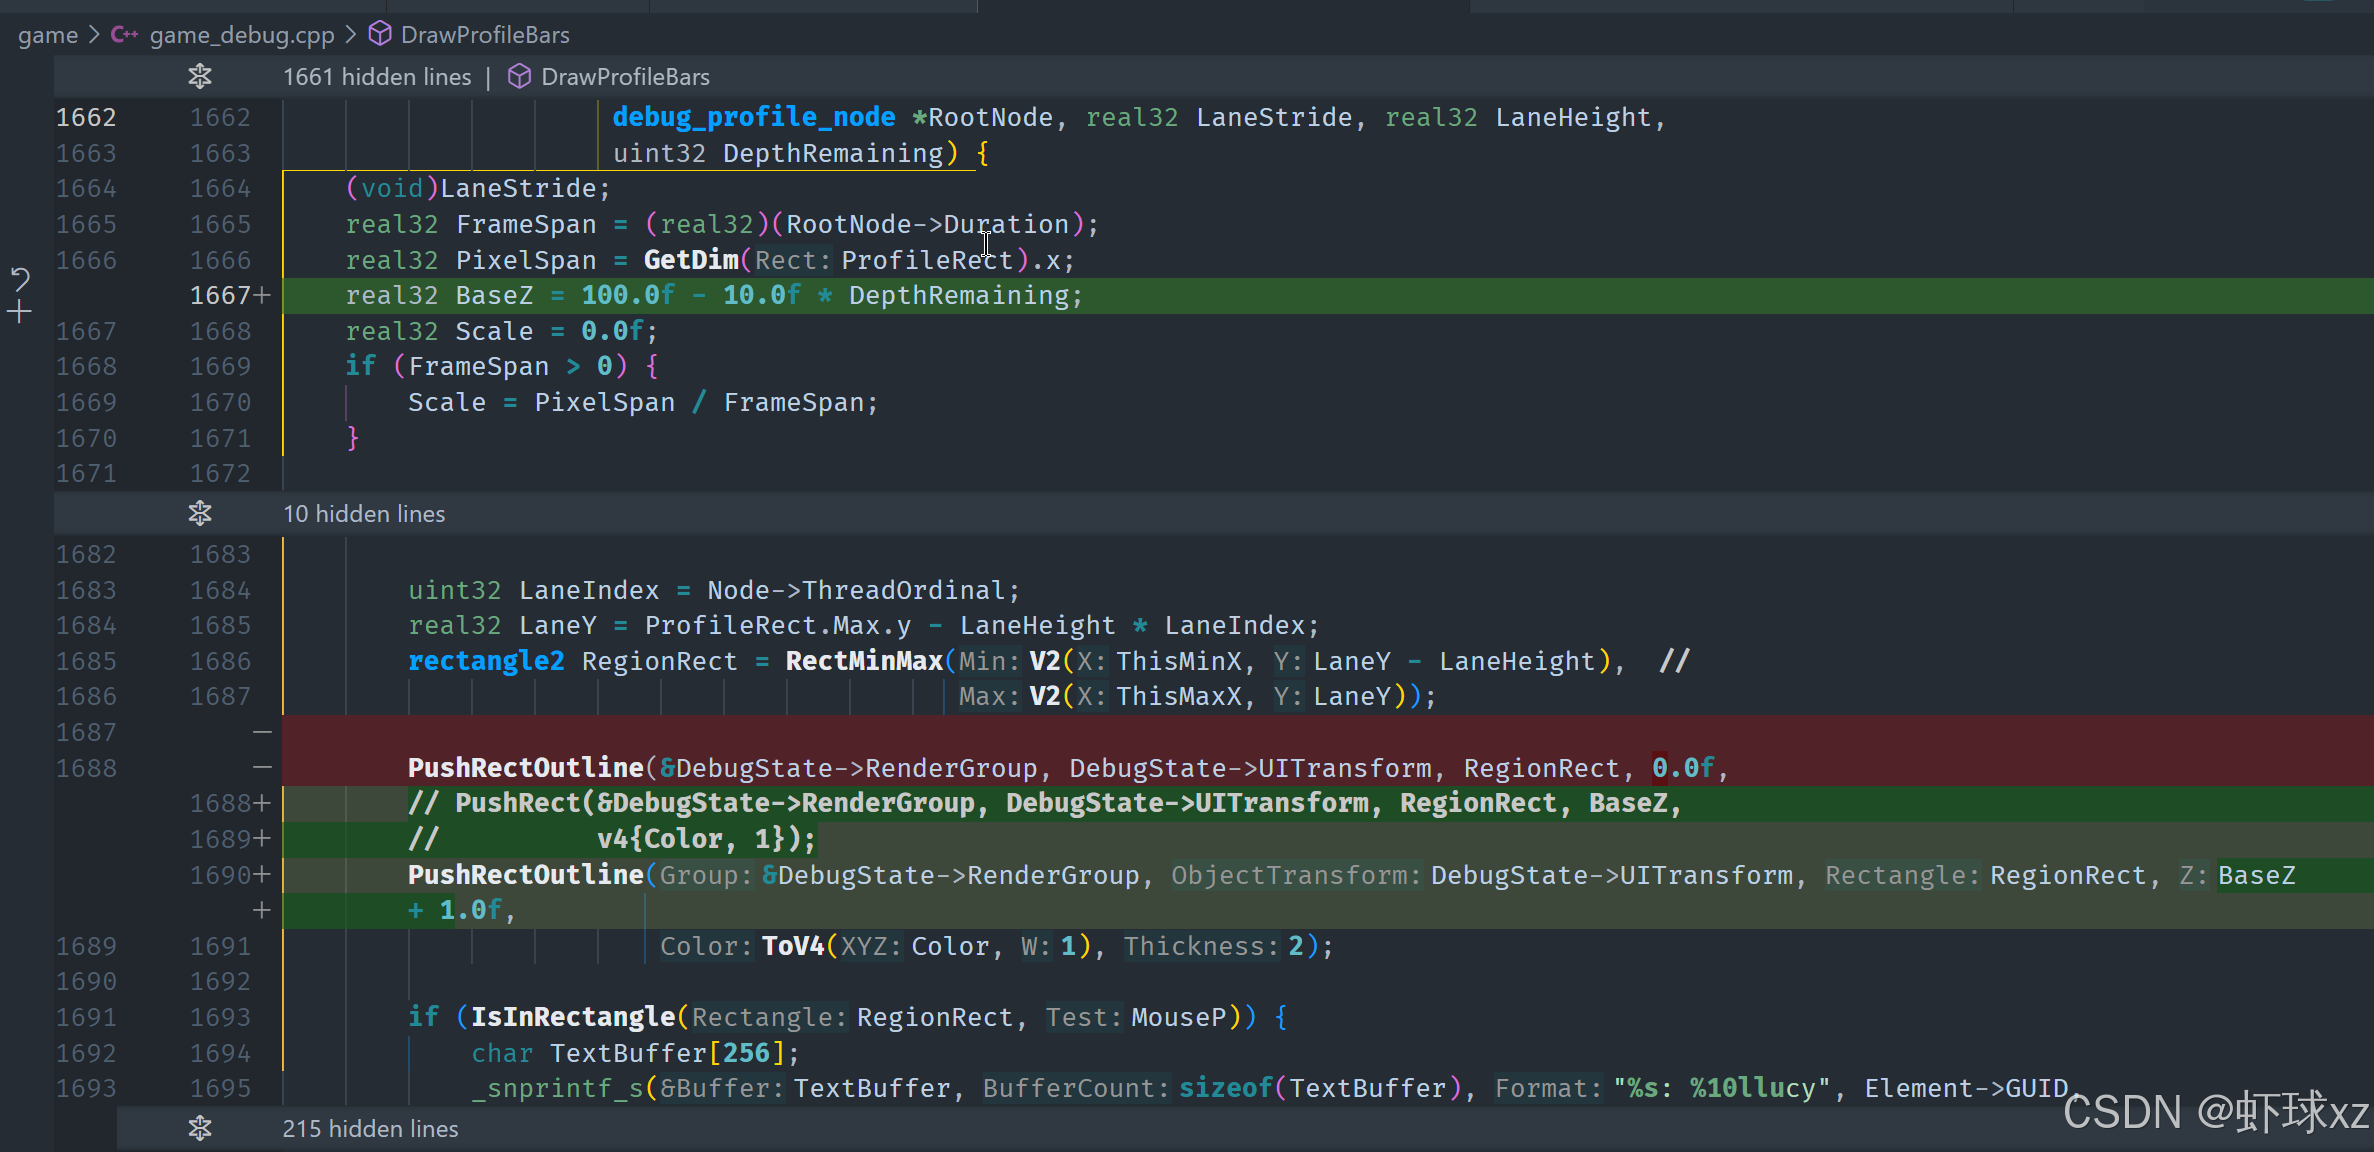The image size is (2374, 1152).
Task: Click cube icon in hidden lines header
Action: [519, 76]
